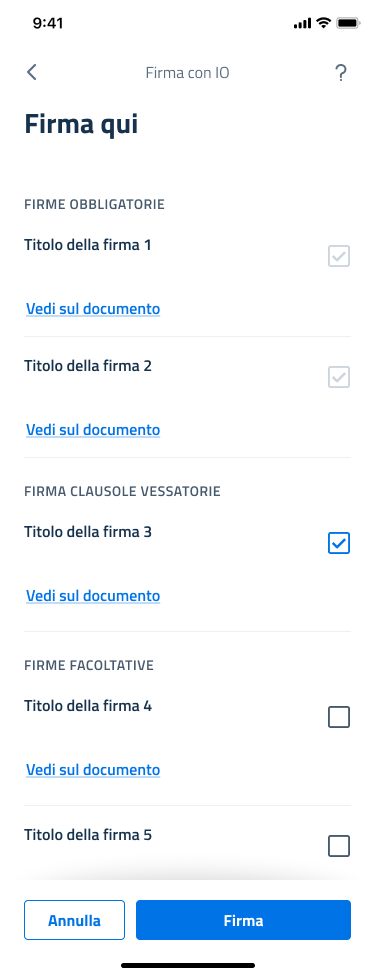Open Vedi sul documento under firma 4
This screenshot has width=375, height=977.
pos(93,770)
